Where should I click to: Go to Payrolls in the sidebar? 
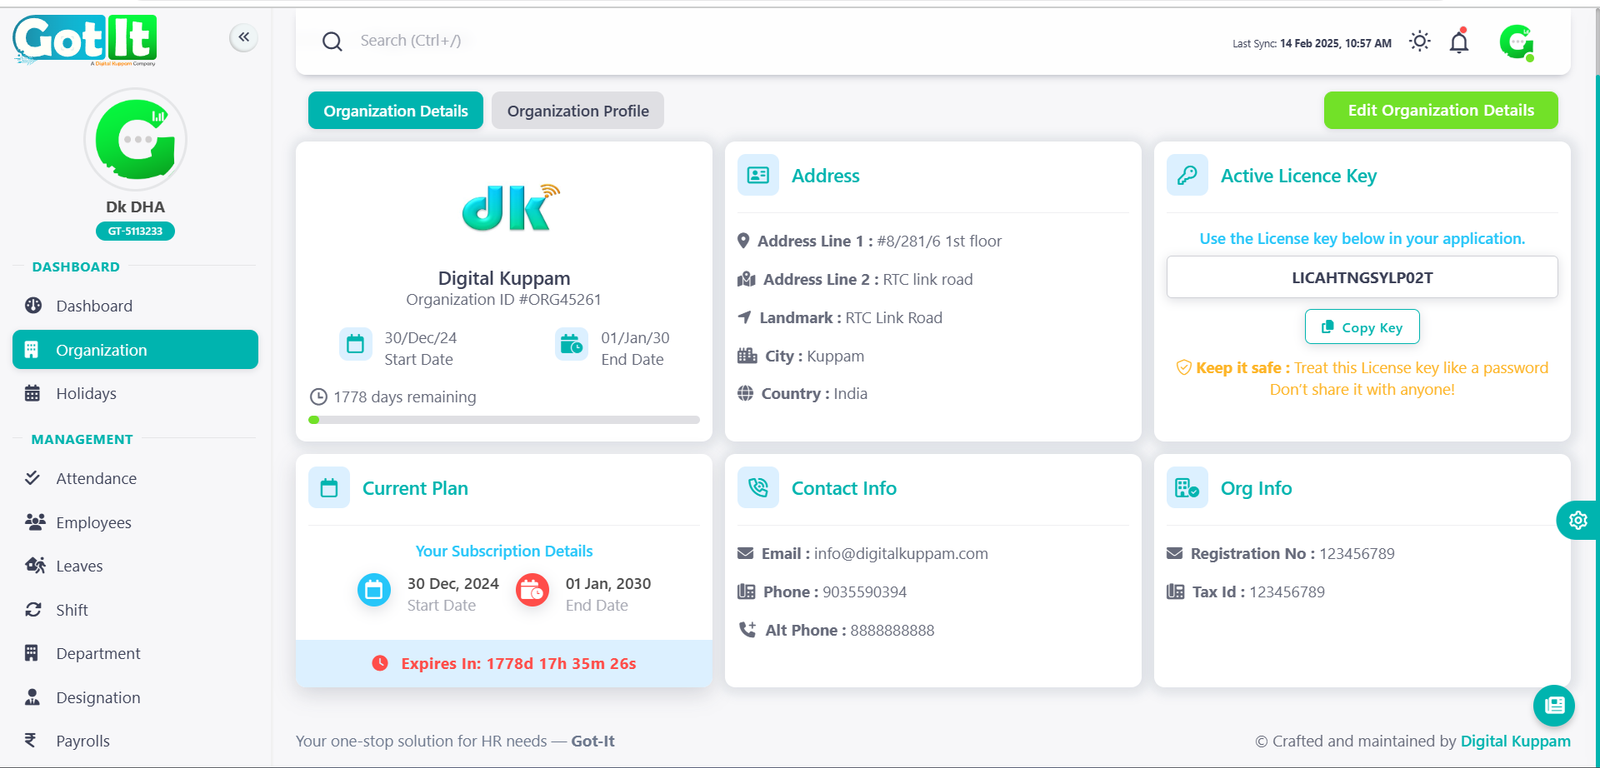point(82,741)
